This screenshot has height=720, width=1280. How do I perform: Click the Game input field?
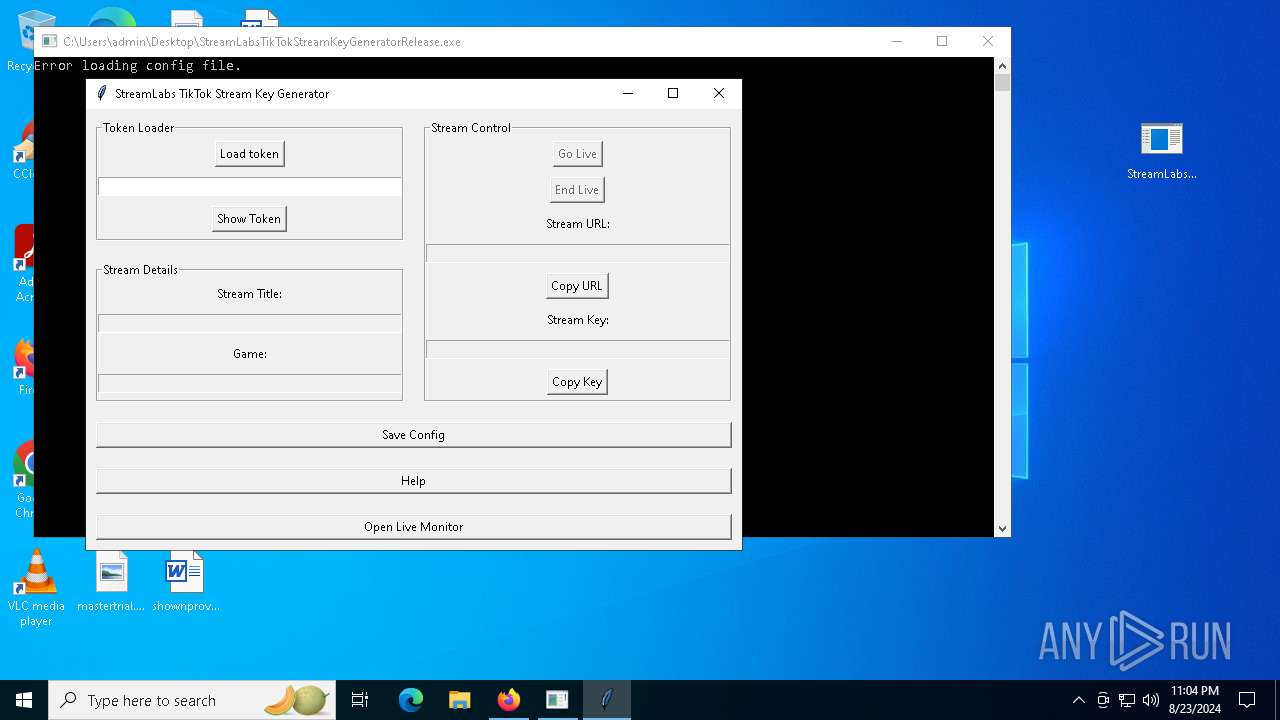[x=249, y=383]
